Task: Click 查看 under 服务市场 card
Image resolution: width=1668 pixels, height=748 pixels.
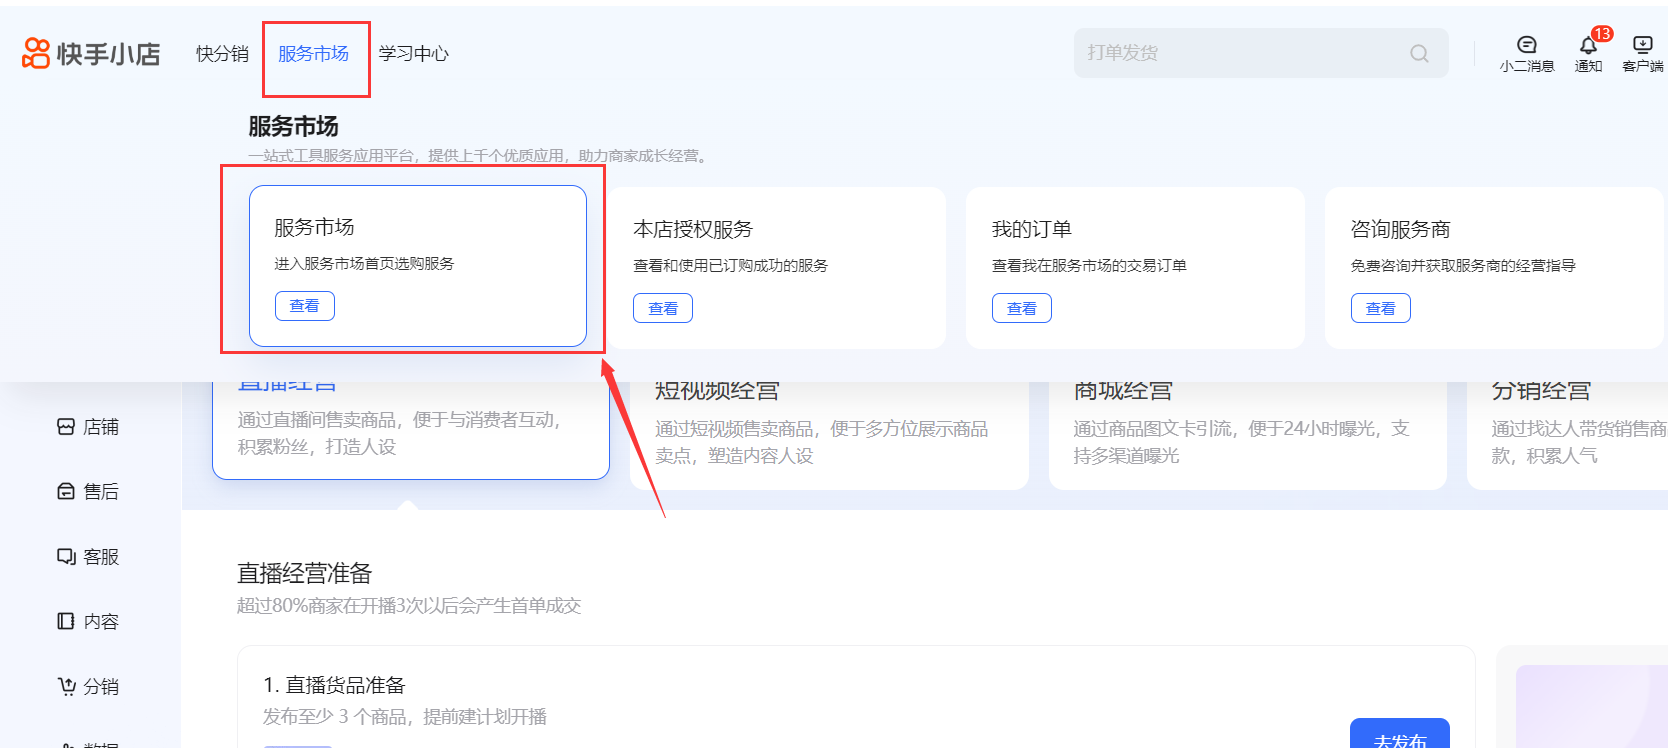Action: 305,306
